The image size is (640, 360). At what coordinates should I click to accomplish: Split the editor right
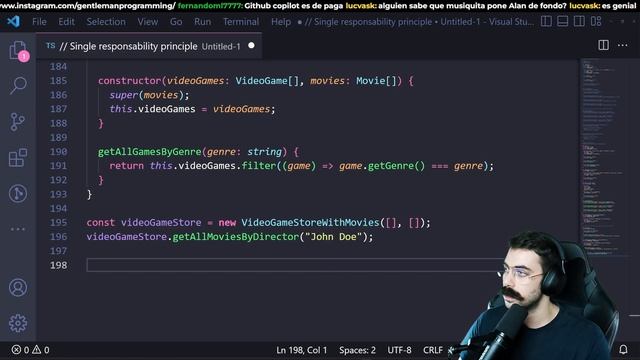(x=603, y=45)
